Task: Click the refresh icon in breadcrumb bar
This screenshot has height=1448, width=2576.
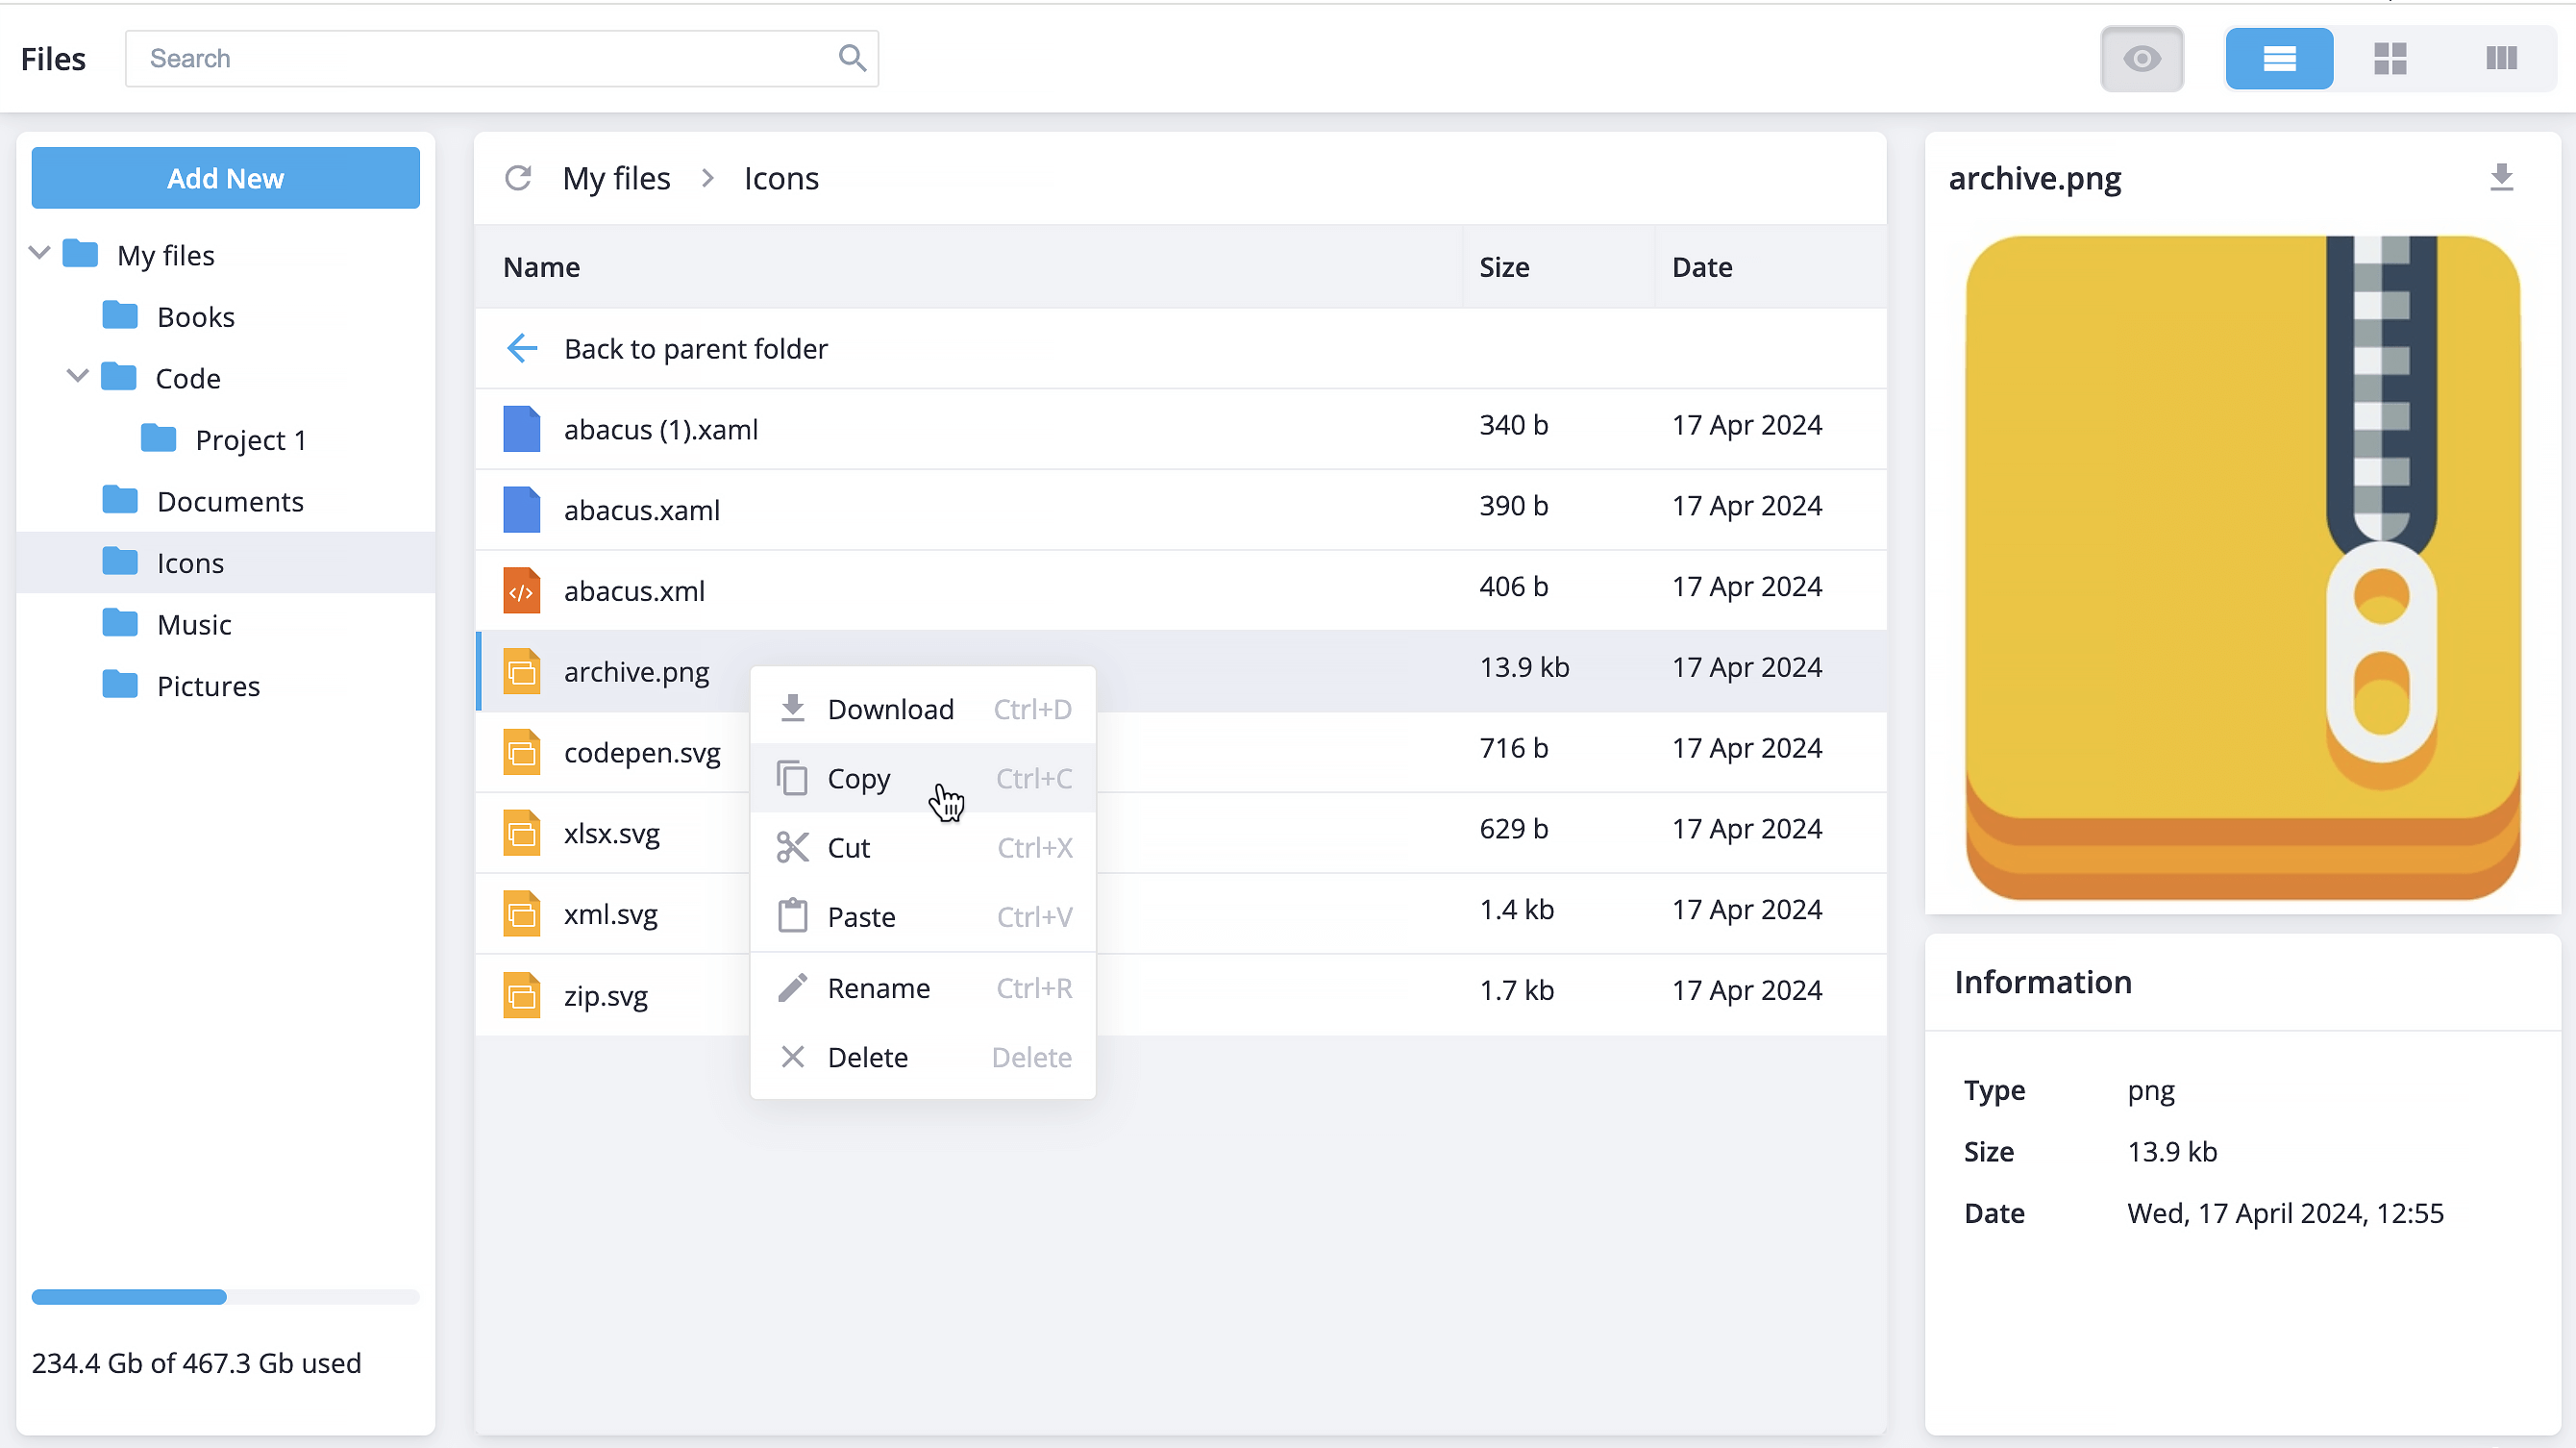Action: coord(518,177)
